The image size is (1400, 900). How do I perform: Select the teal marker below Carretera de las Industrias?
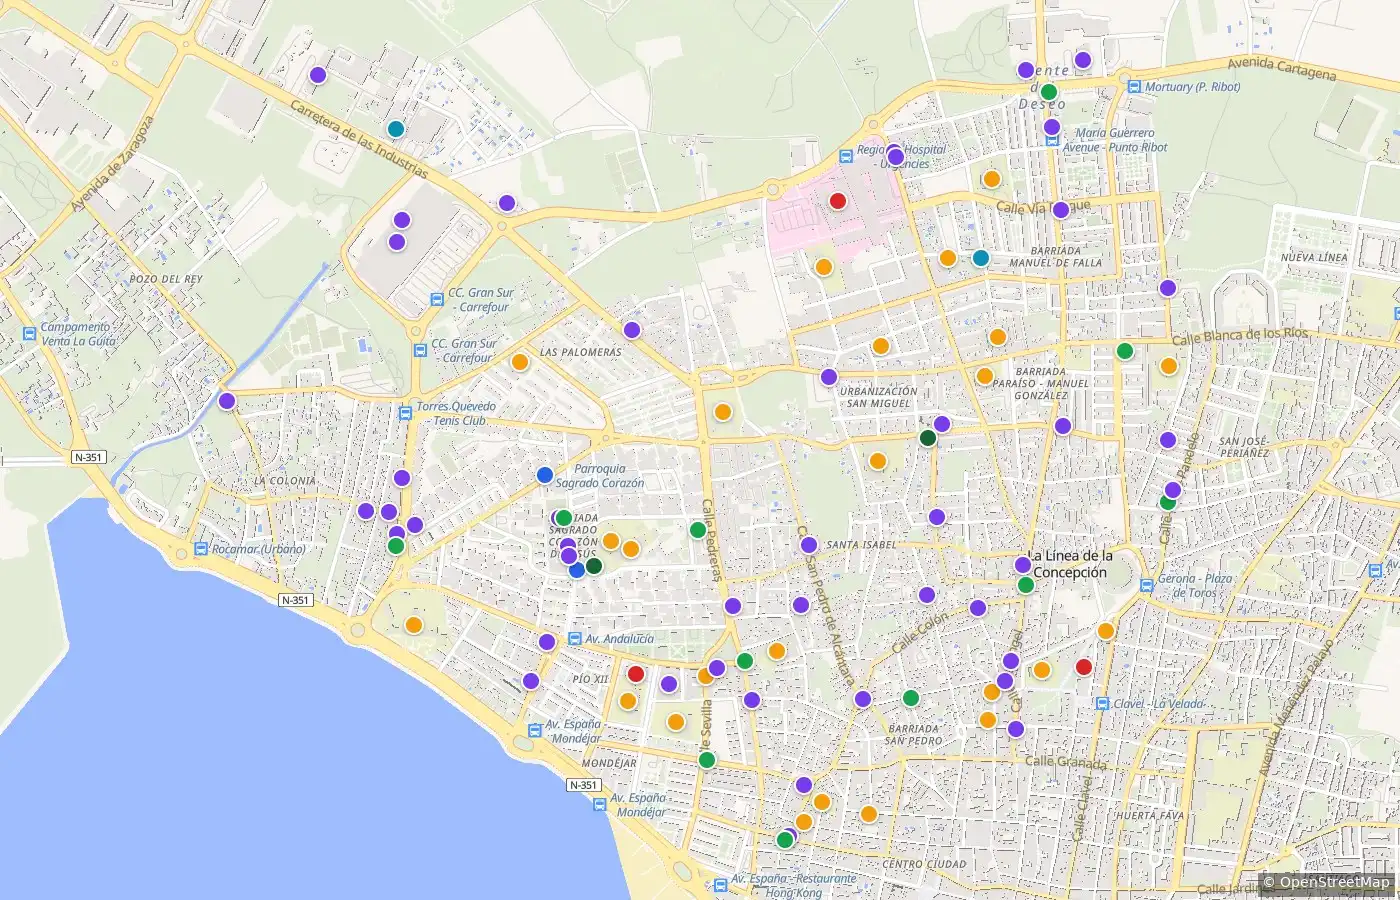(396, 129)
